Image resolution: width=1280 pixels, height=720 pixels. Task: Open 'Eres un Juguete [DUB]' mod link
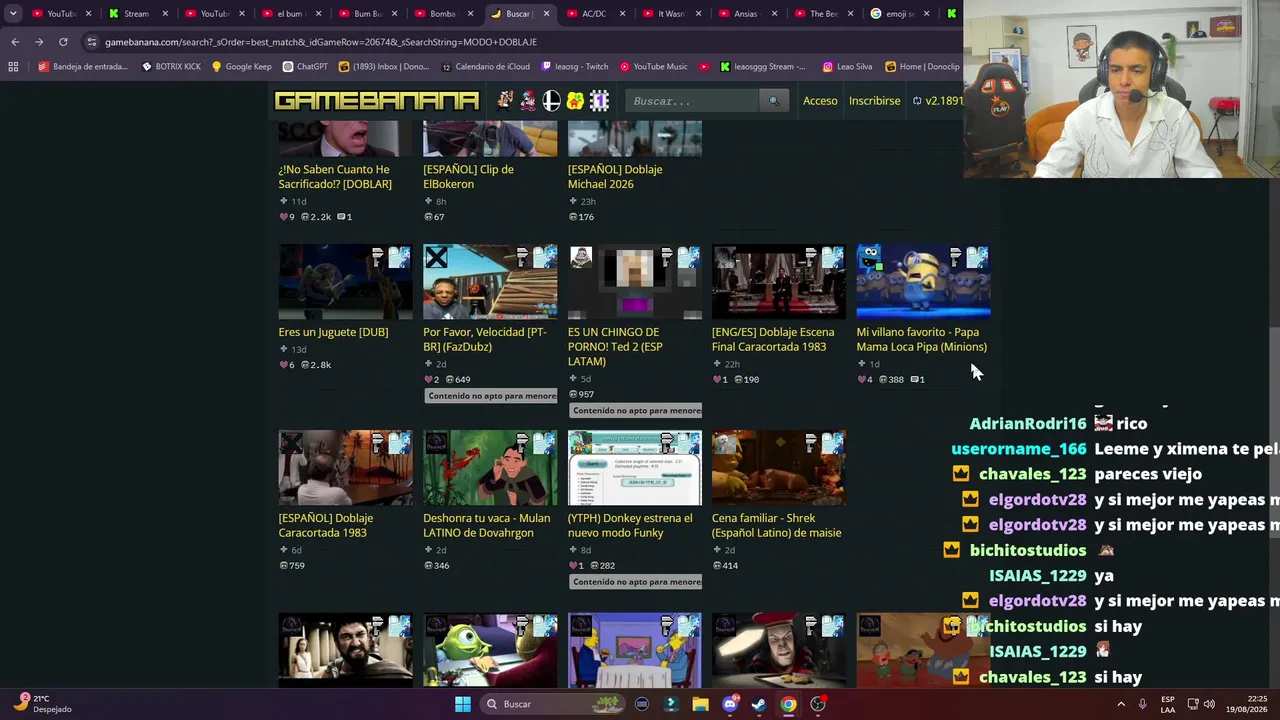334,332
